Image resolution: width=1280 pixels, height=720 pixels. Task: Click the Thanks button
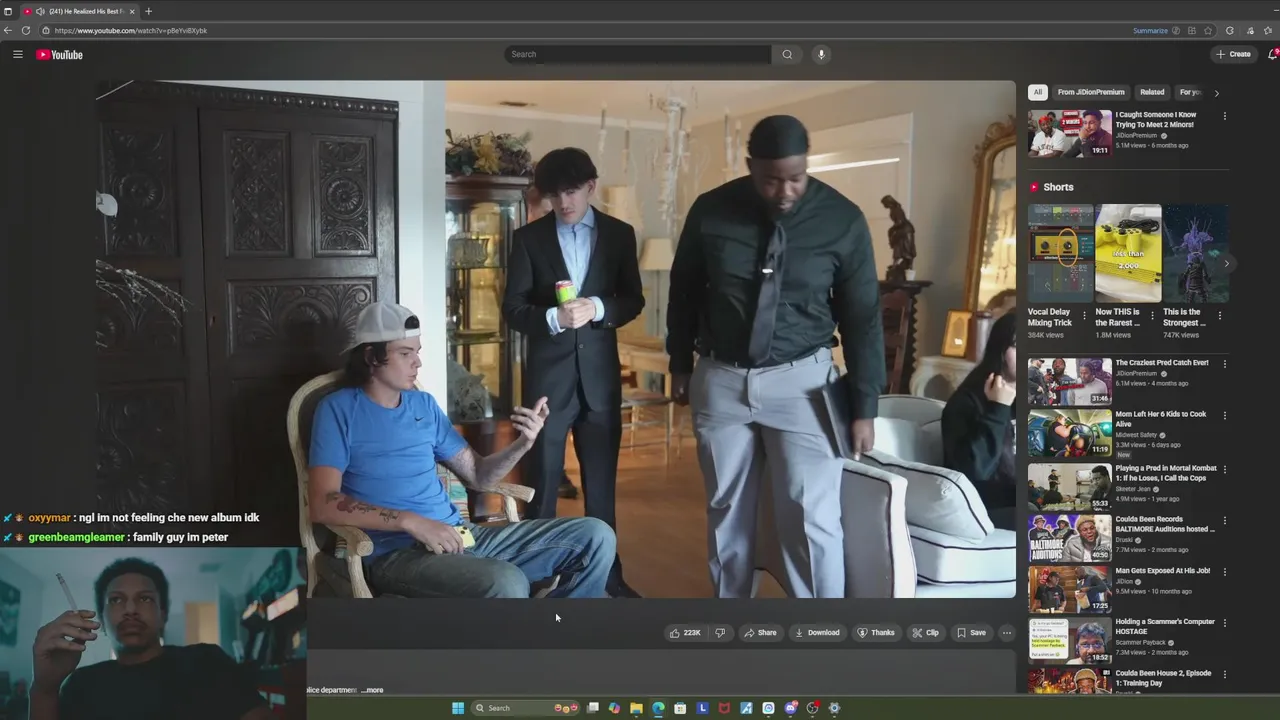pos(876,632)
